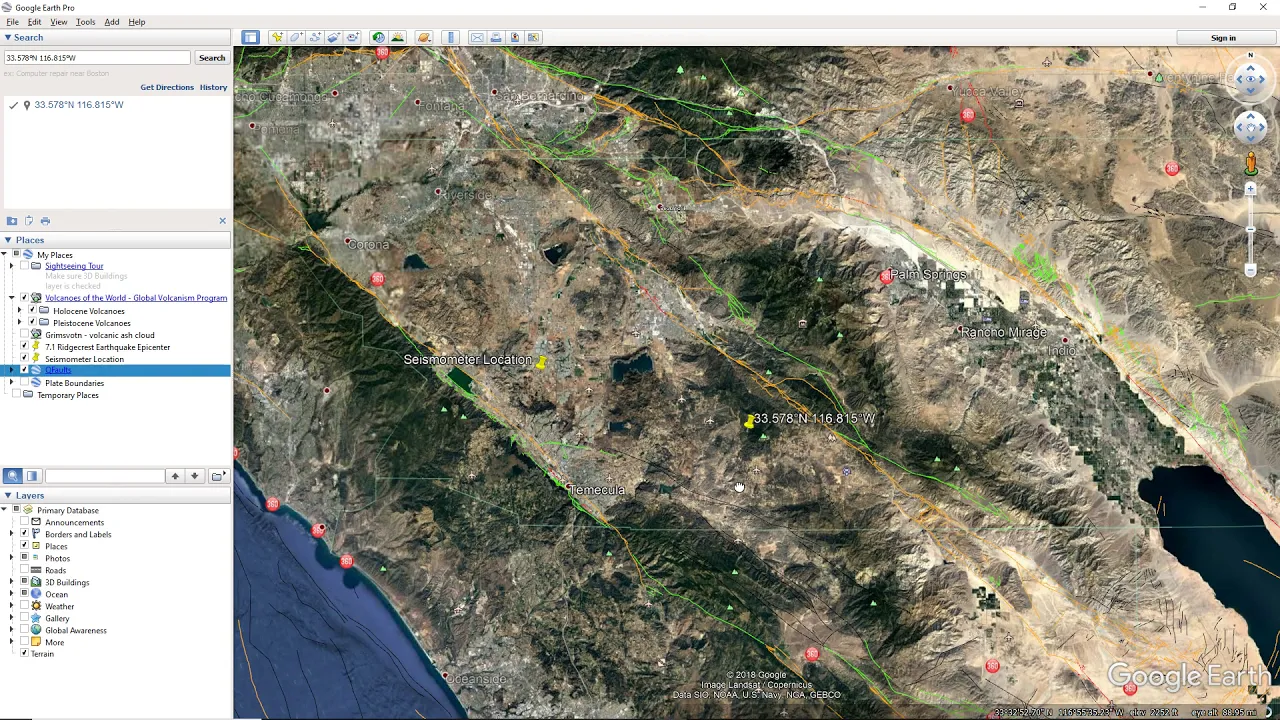Image resolution: width=1280 pixels, height=720 pixels.
Task: Click the pan joystick navigation control
Action: (1251, 126)
